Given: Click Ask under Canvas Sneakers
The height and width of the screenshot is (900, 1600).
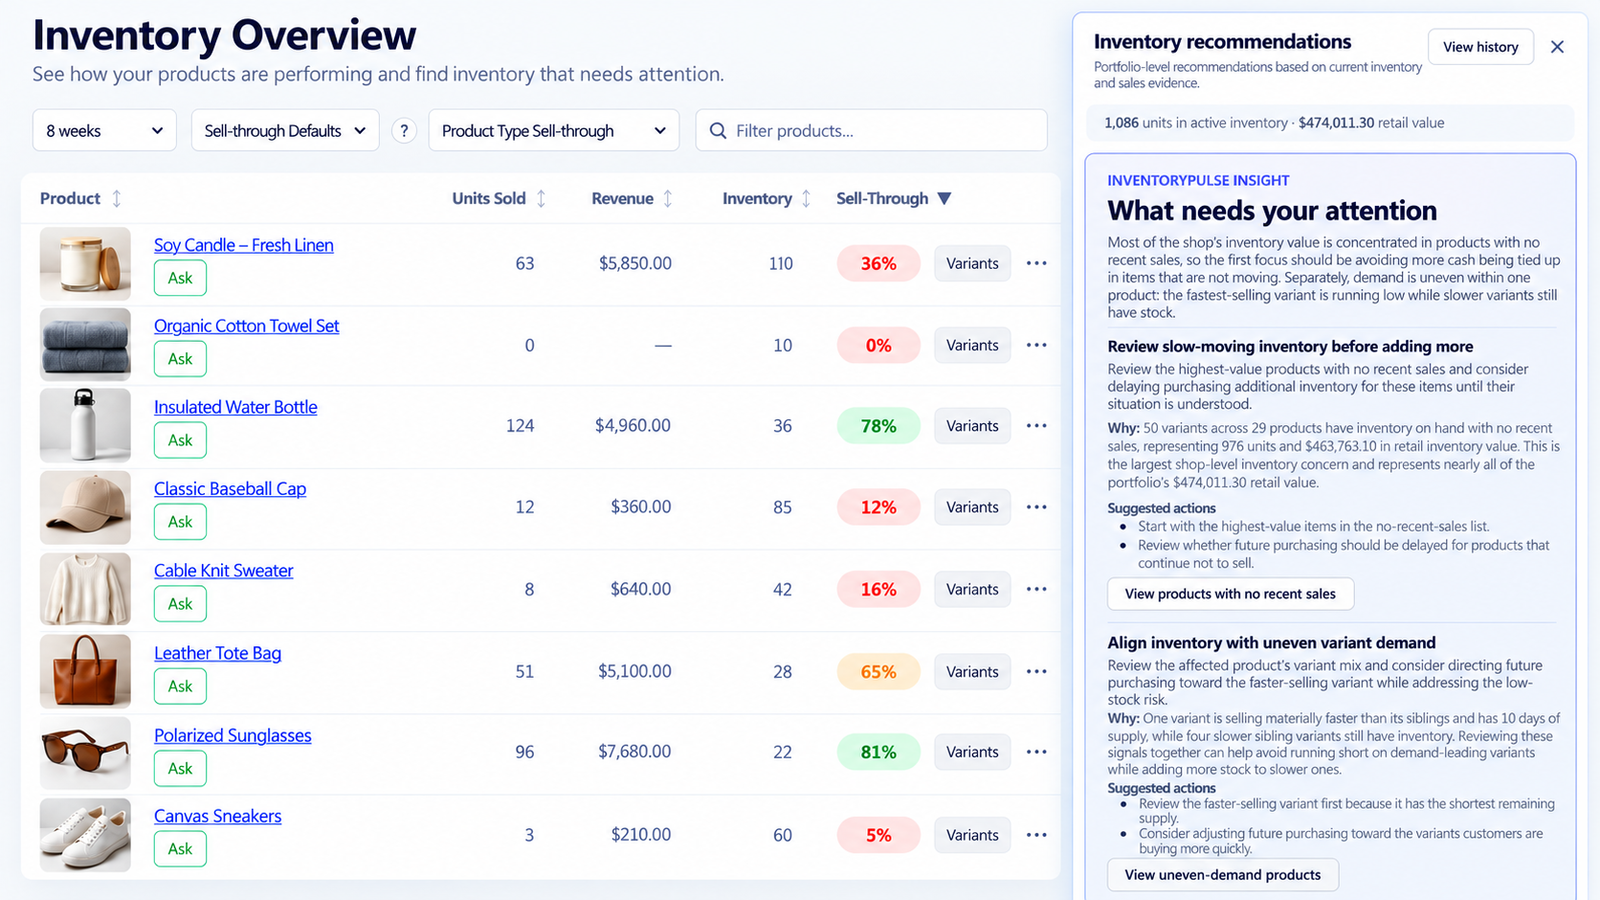Looking at the screenshot, I should (x=180, y=849).
